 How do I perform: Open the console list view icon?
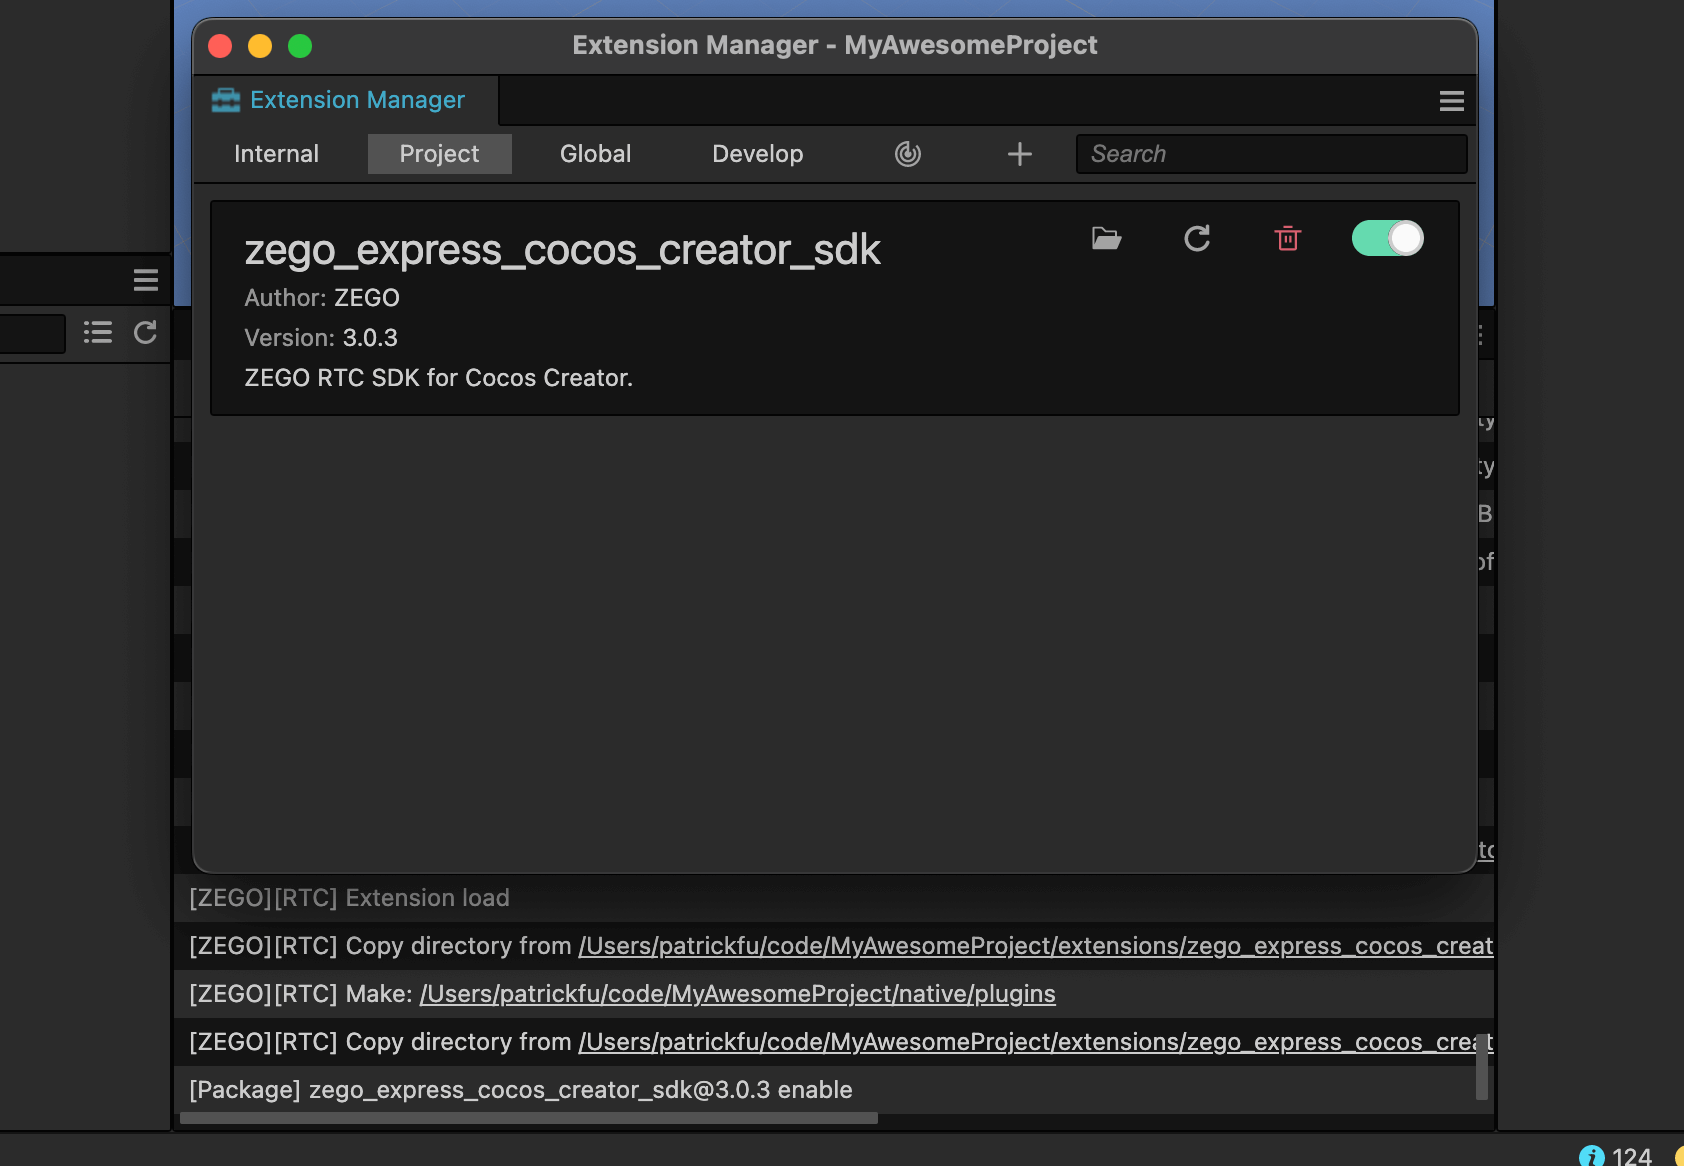[97, 333]
